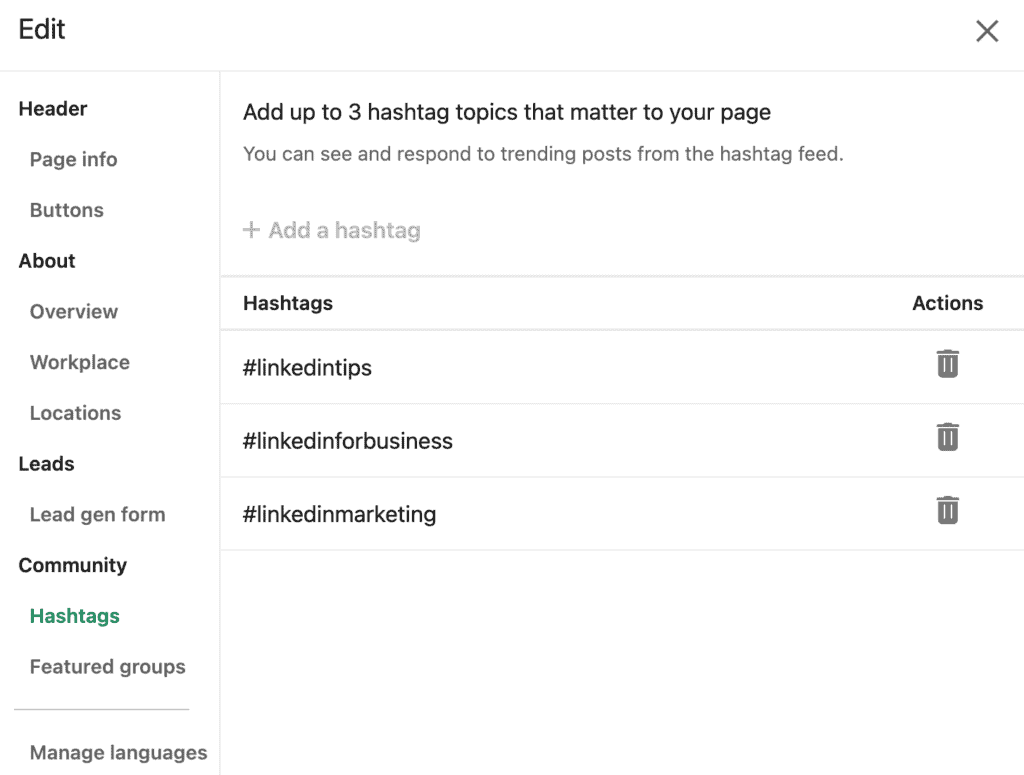Go to Buttons settings
The width and height of the screenshot is (1024, 775).
click(x=67, y=210)
